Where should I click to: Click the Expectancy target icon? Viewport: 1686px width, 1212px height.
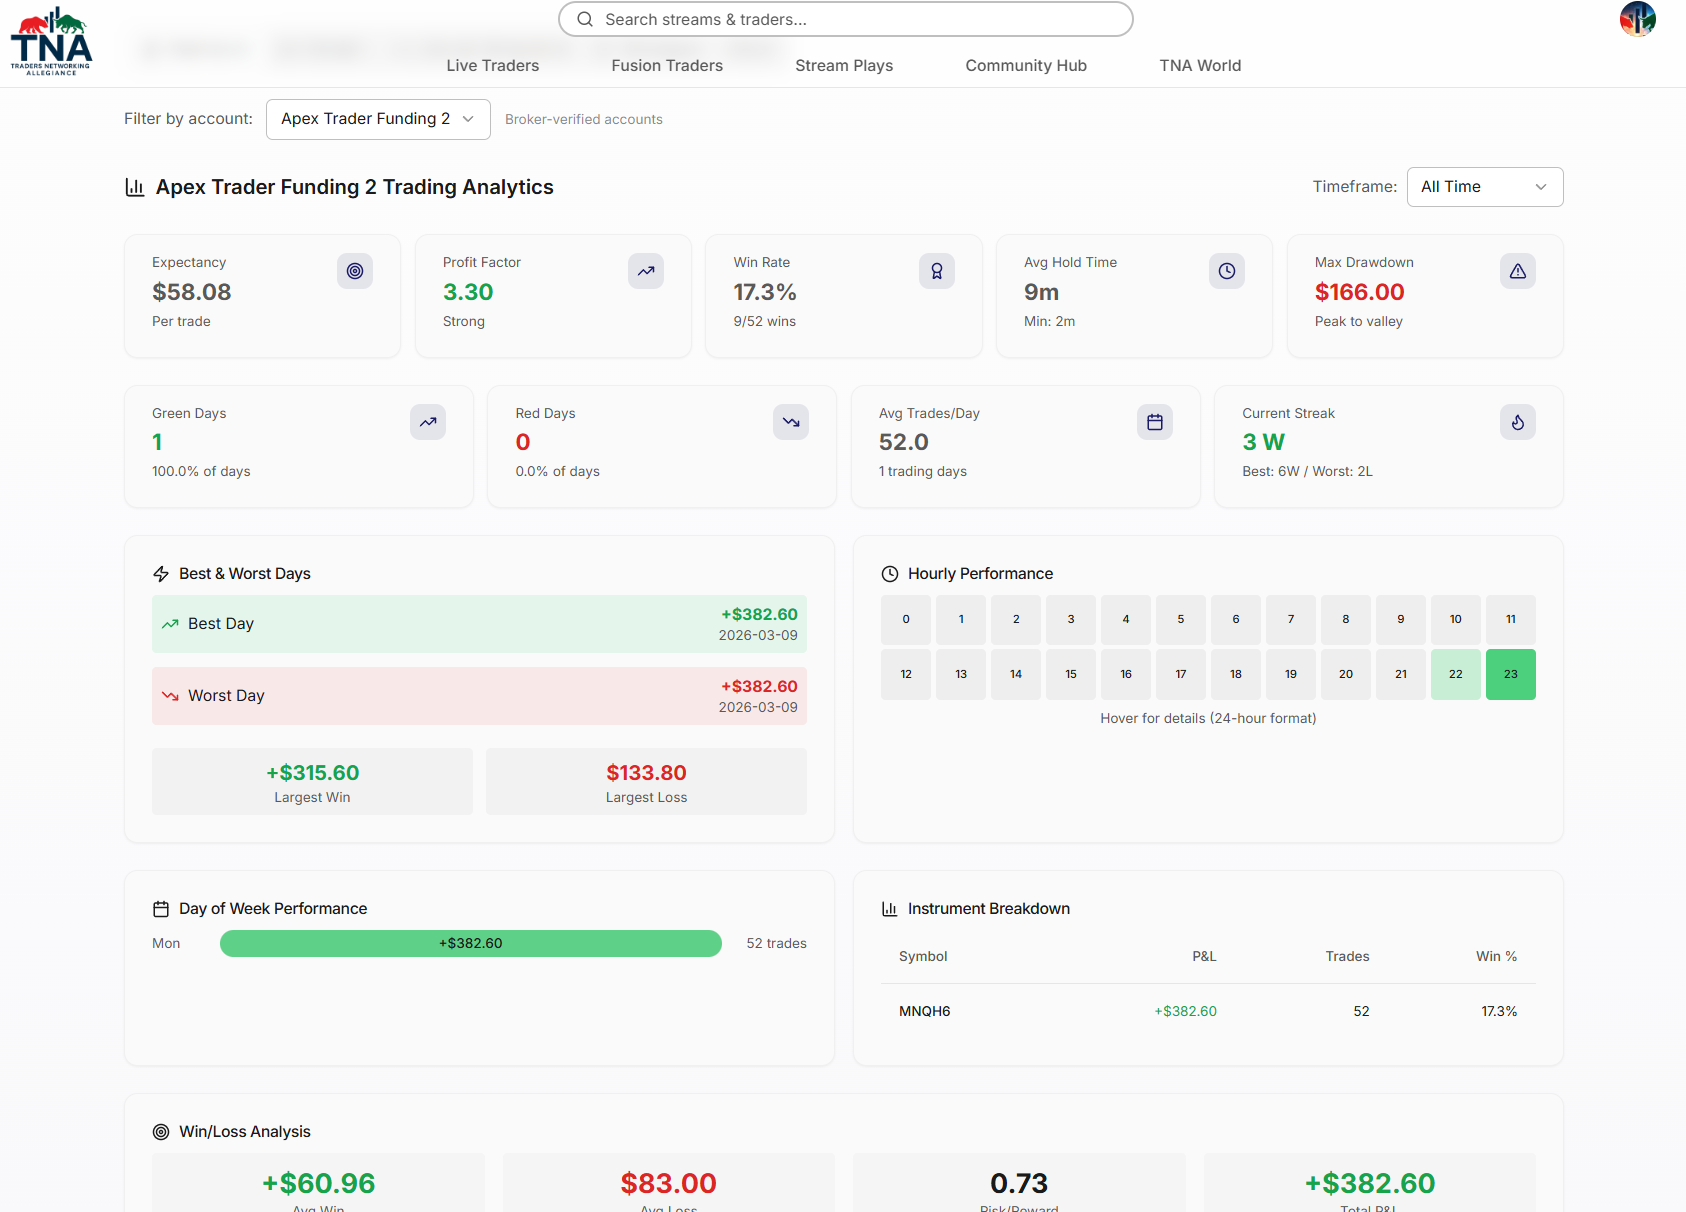[x=355, y=271]
